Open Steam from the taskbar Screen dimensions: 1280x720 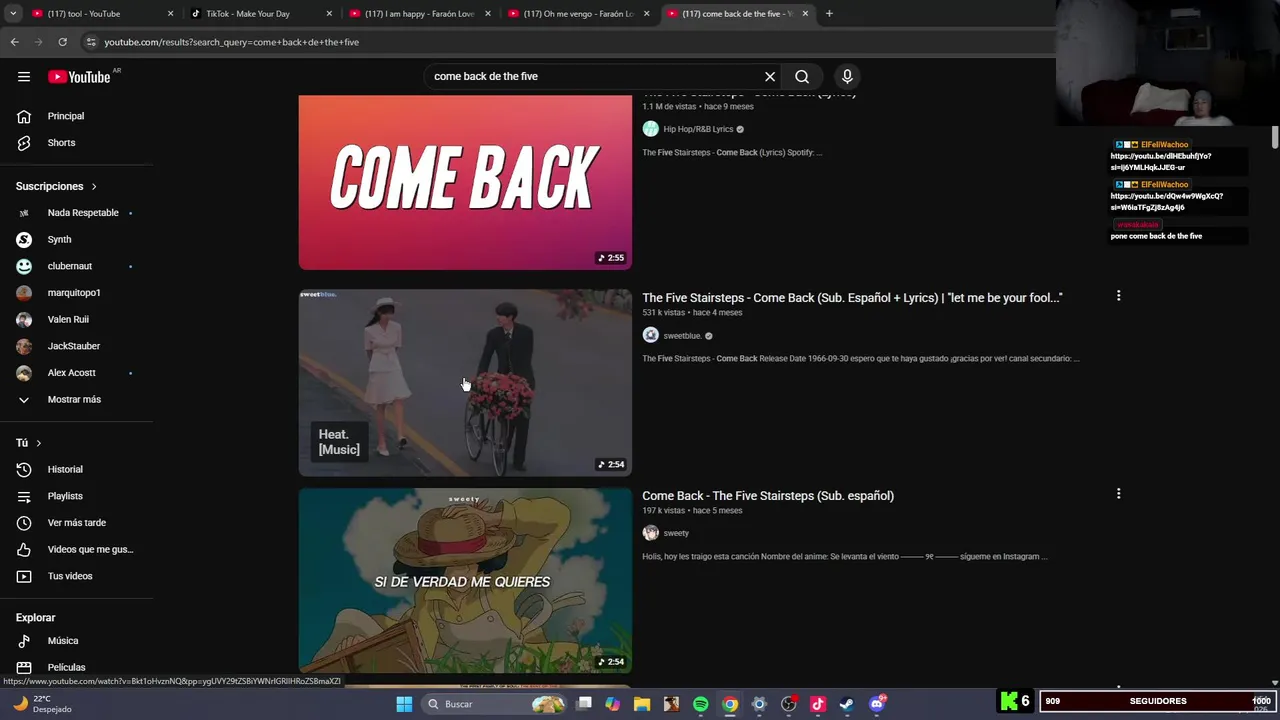point(846,704)
